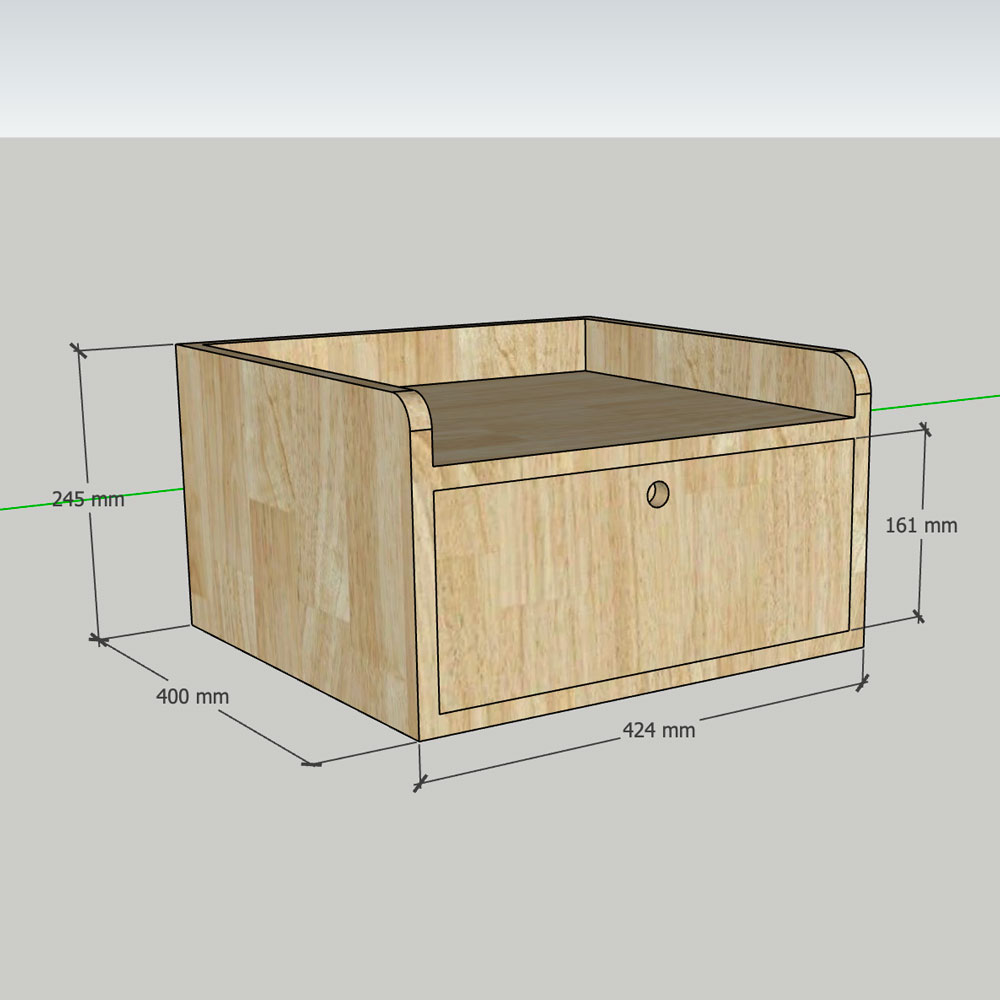The image size is (1000, 1000).
Task: Select the green axis line right of cabinet
Action: 935,402
